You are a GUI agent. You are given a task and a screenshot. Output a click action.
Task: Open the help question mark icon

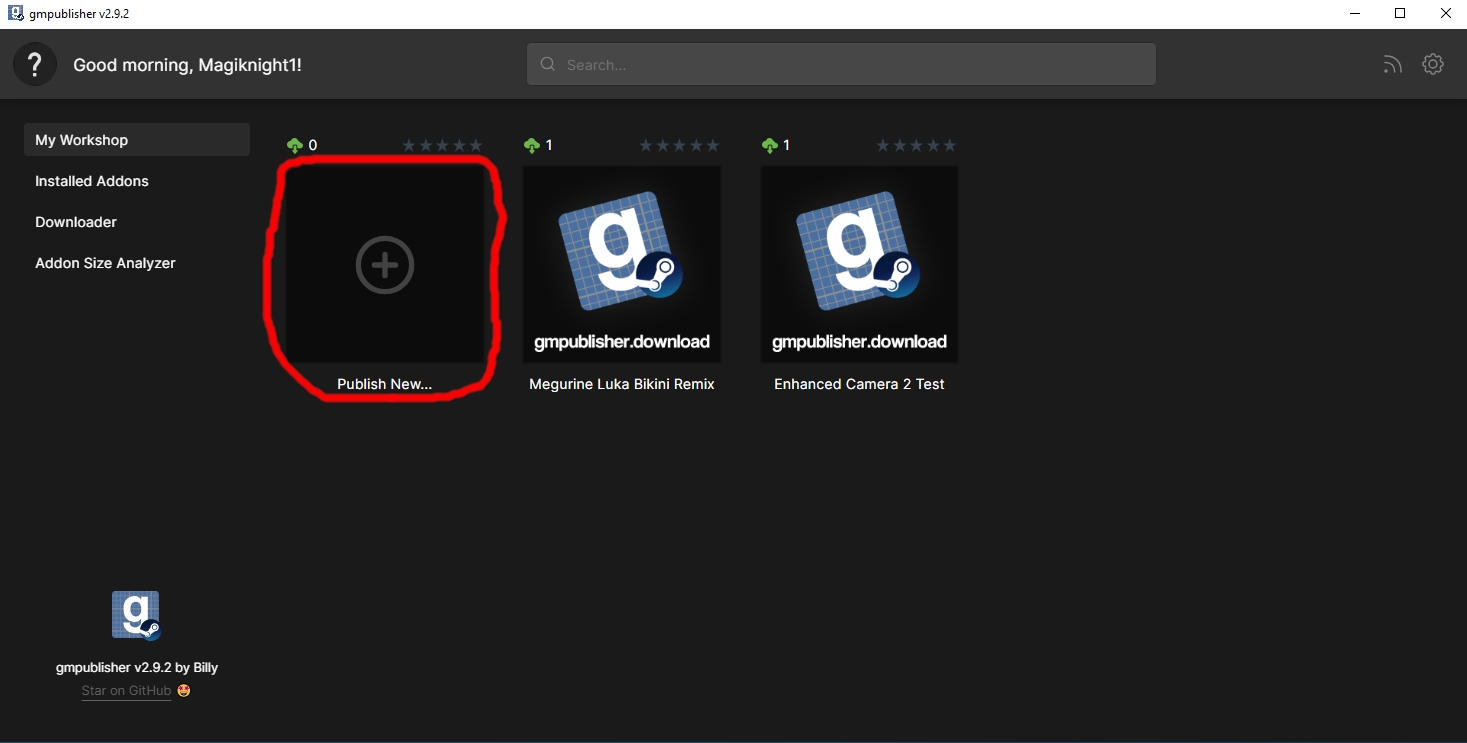click(34, 65)
